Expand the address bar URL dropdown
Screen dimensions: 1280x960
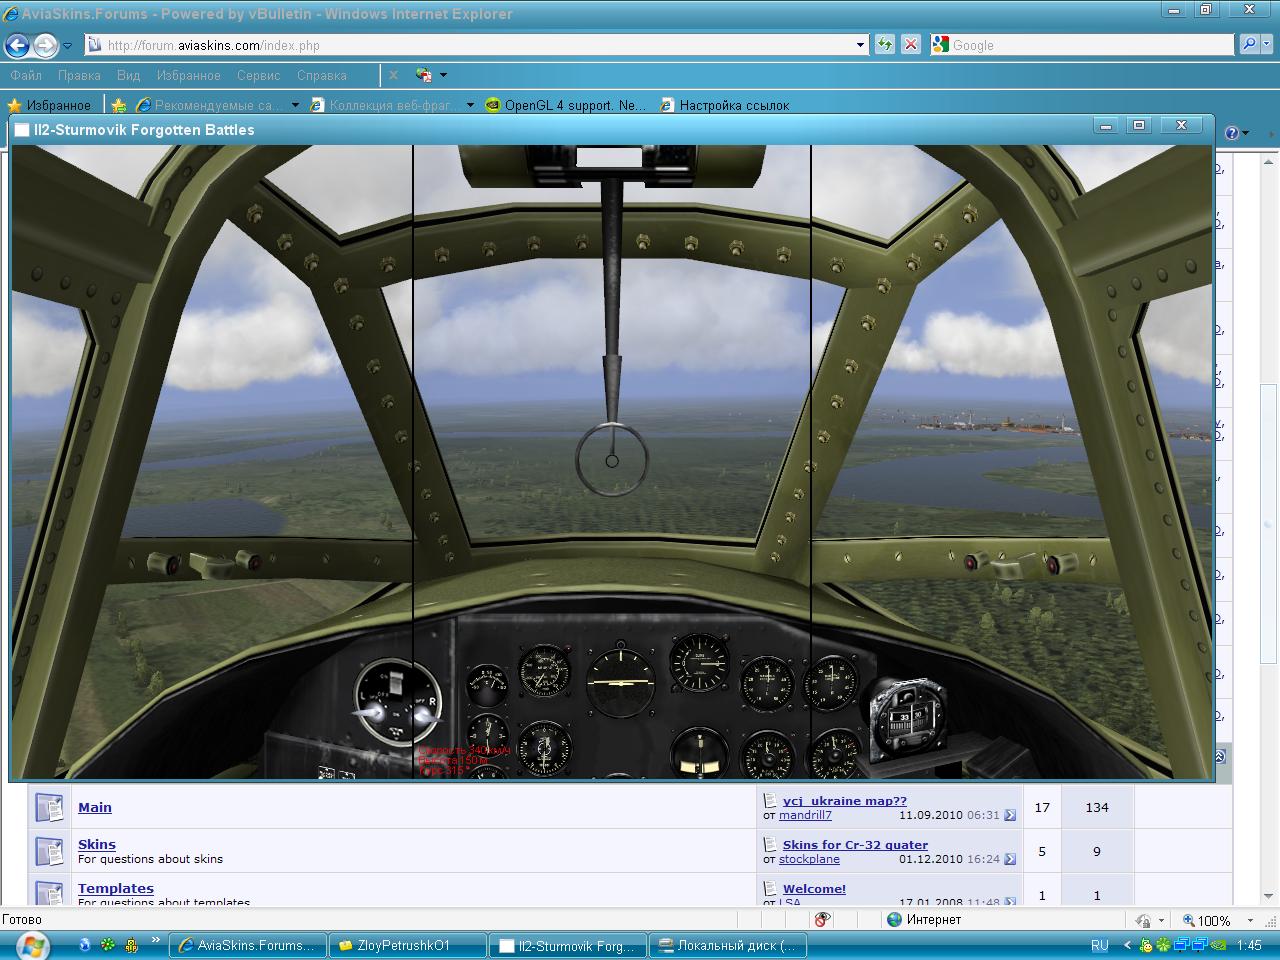pos(861,45)
